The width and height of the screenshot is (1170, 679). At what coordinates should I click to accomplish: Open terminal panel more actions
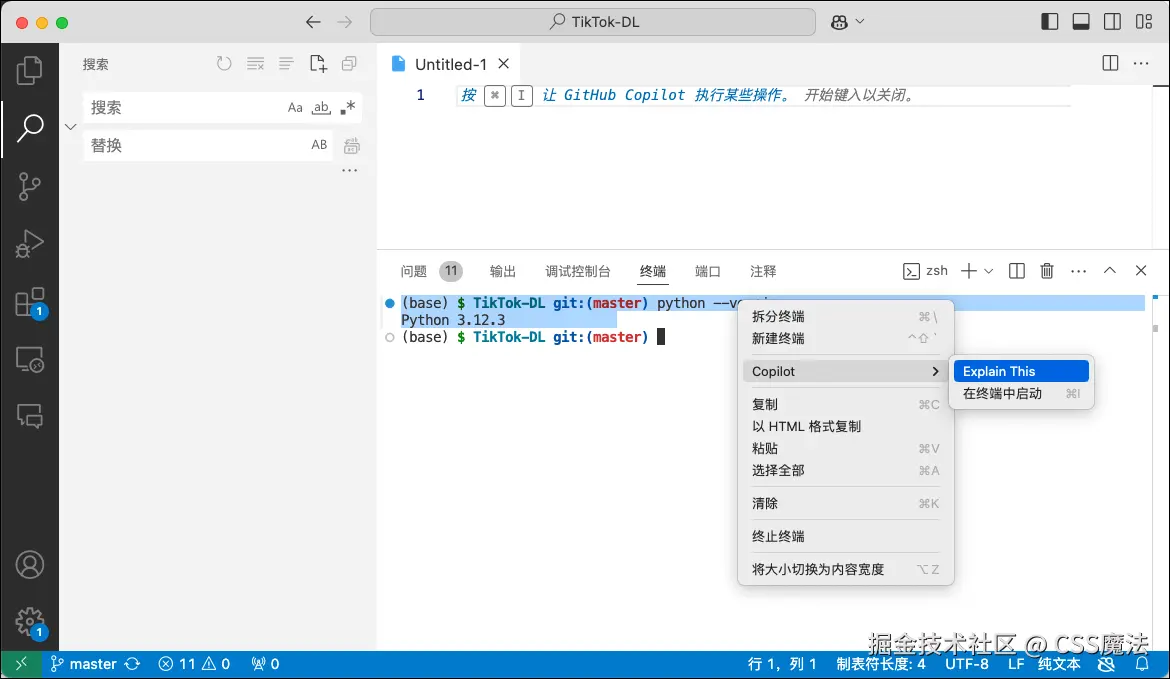1078,271
